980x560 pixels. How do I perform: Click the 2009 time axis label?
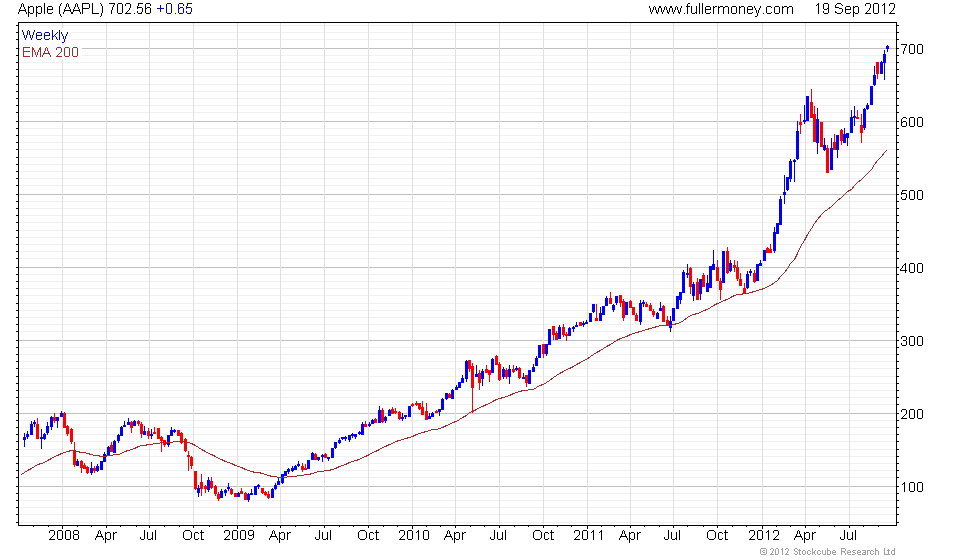click(239, 536)
